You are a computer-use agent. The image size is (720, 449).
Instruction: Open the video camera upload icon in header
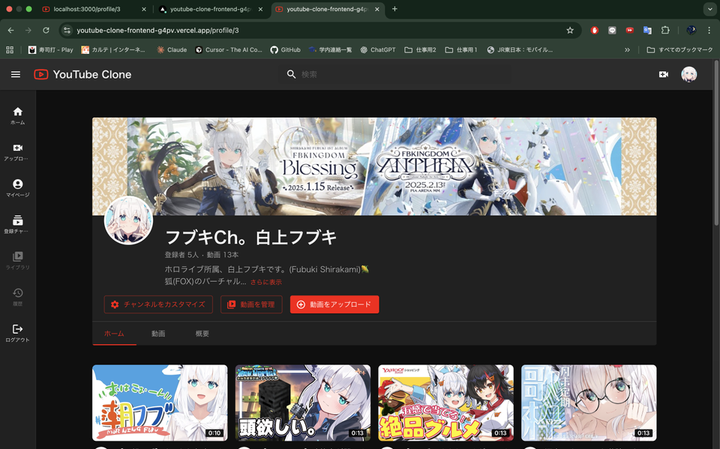pyautogui.click(x=664, y=74)
